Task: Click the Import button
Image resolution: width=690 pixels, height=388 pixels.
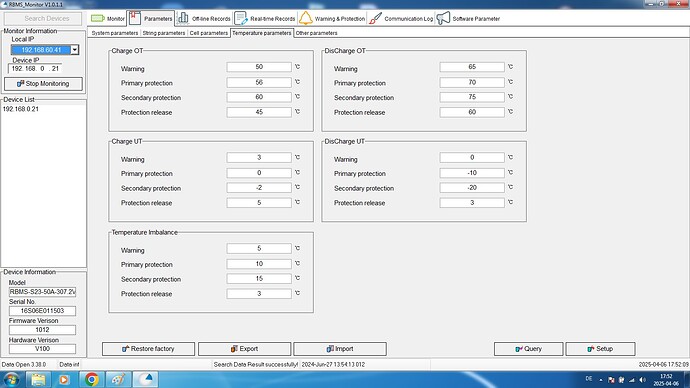Action: tap(340, 349)
